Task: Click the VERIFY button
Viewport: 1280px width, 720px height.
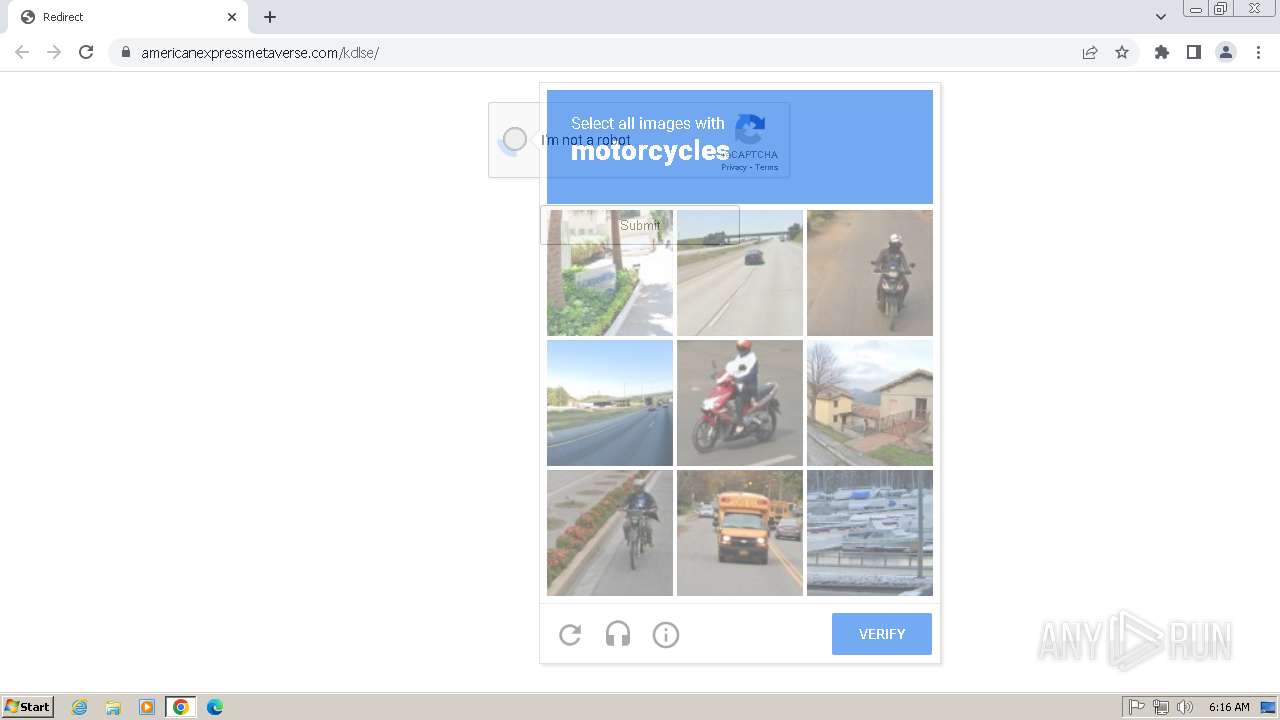Action: 882,634
